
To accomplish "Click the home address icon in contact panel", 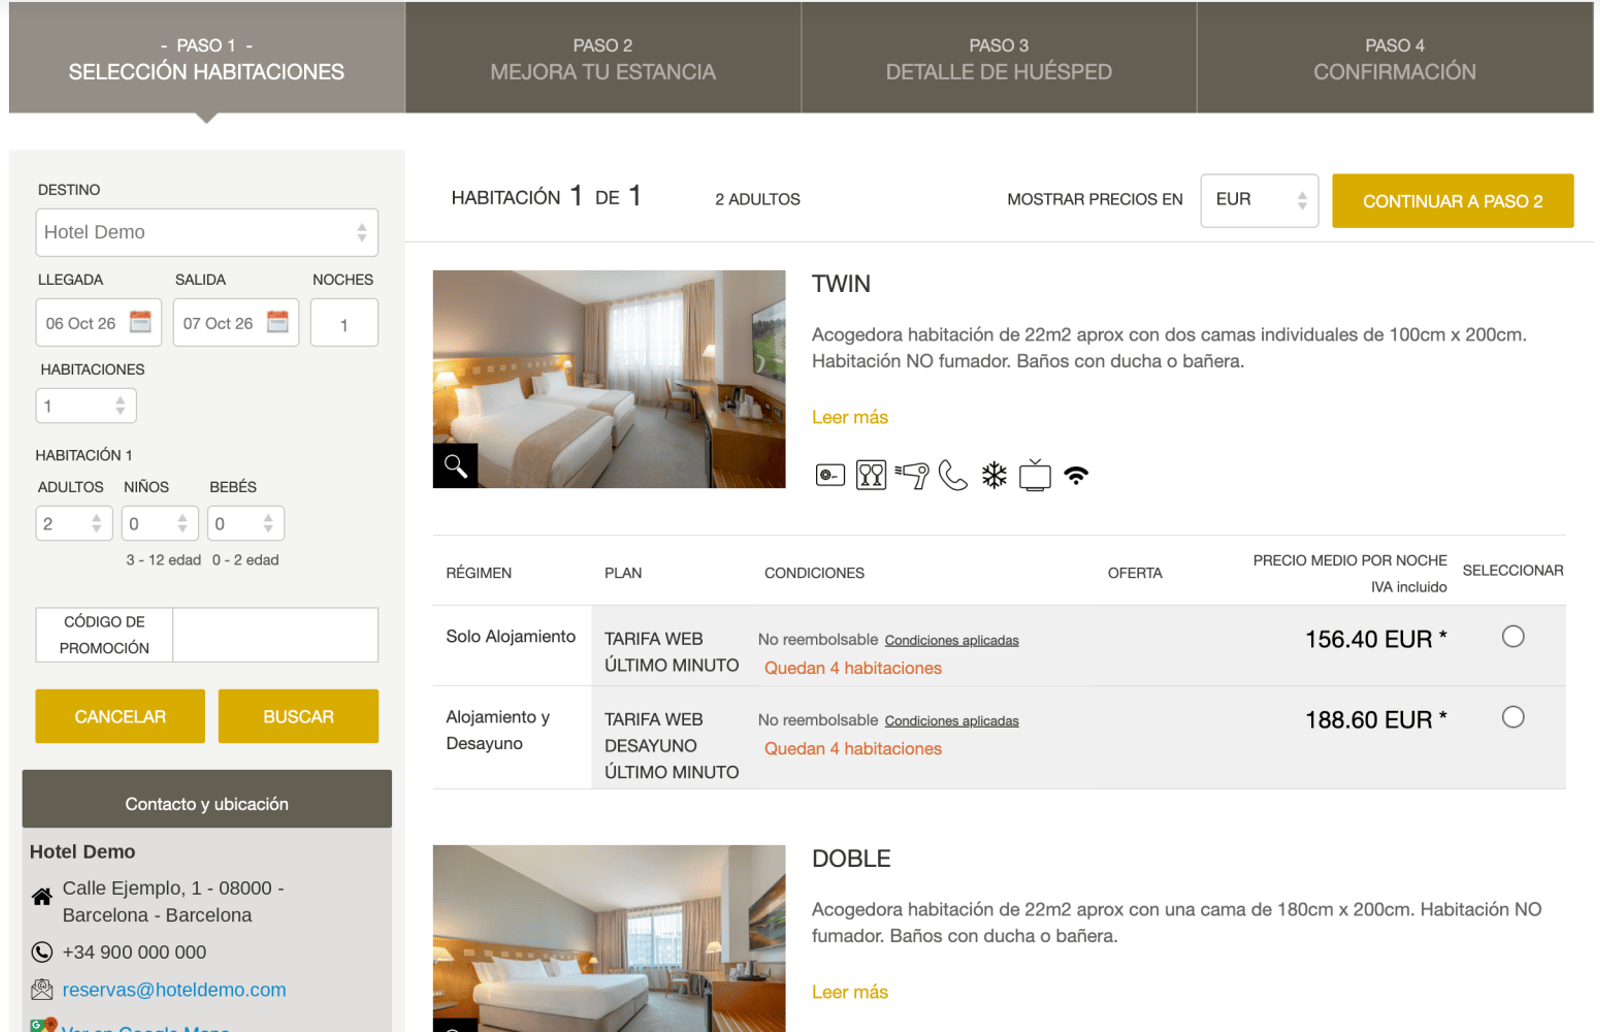I will point(42,896).
